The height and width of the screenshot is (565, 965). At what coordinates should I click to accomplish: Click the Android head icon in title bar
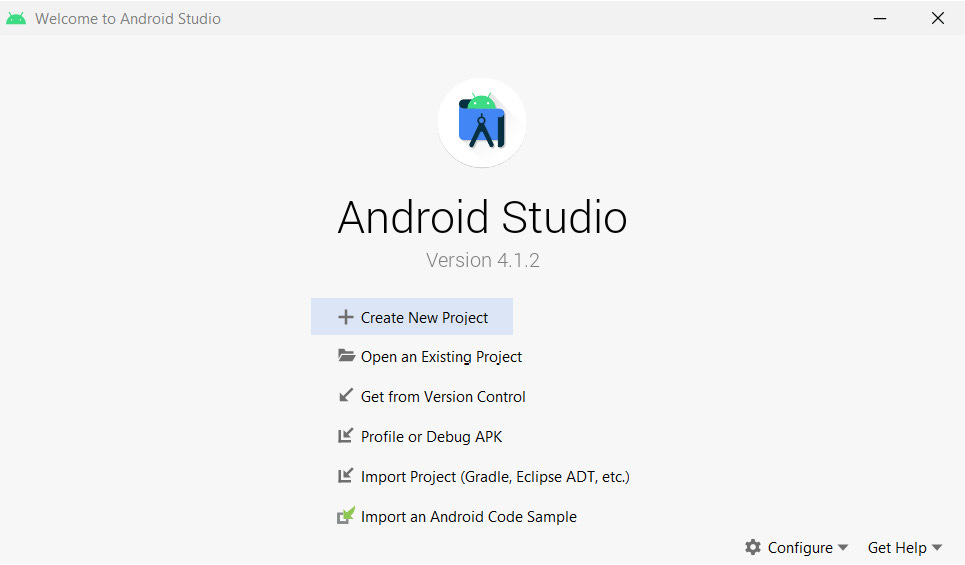coord(16,18)
